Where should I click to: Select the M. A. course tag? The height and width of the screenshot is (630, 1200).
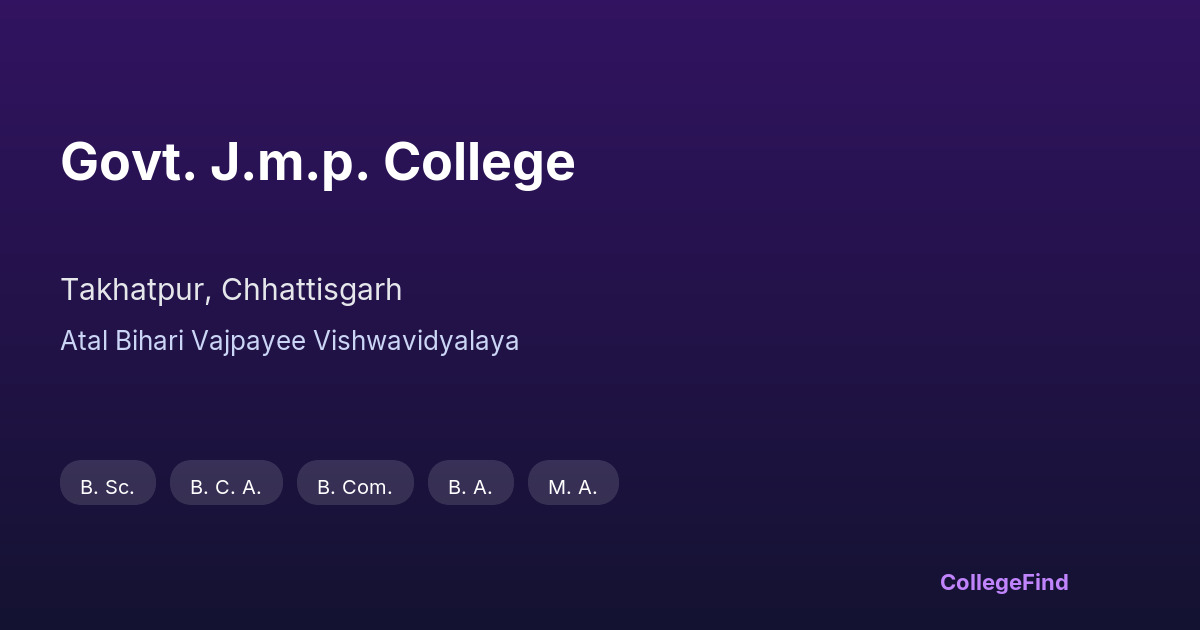click(573, 483)
